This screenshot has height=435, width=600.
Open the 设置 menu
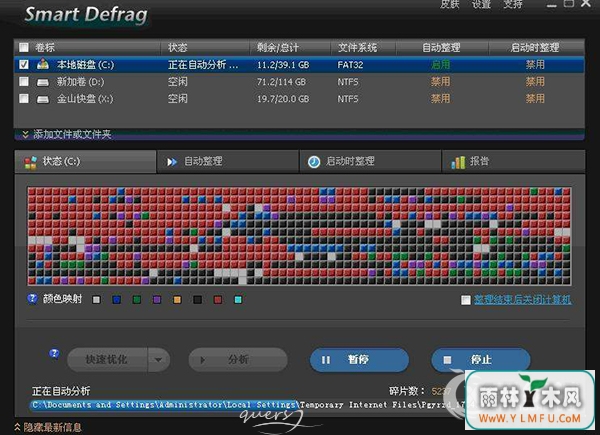pos(481,4)
